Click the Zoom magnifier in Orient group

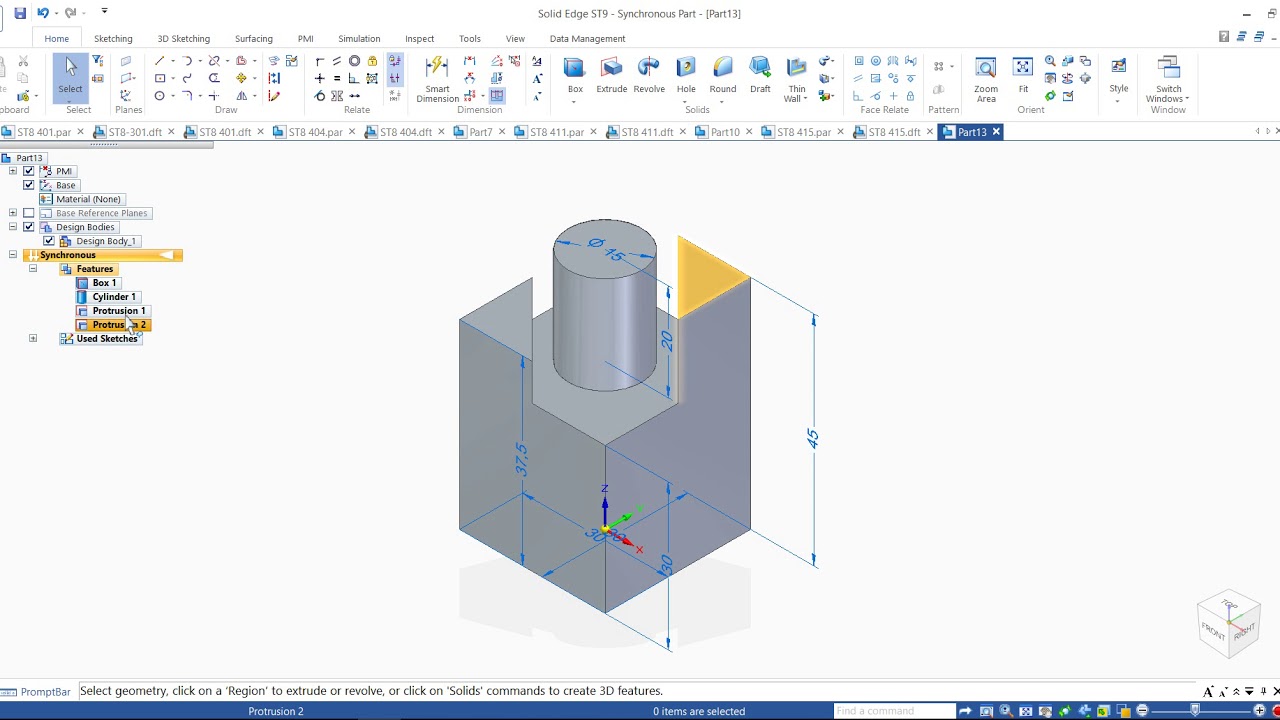[1050, 62]
